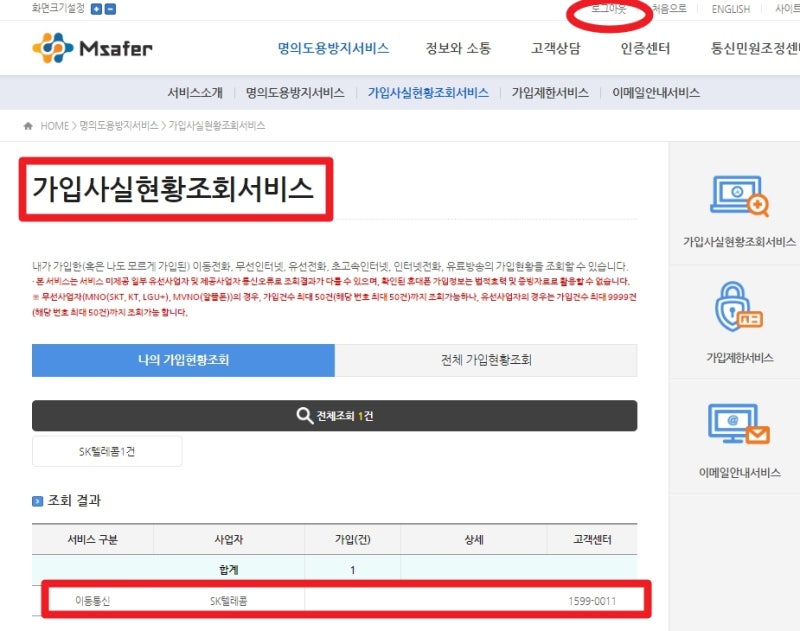This screenshot has width=800, height=631.
Task: Click SK텔레콤 cell in results row
Action: 229,601
